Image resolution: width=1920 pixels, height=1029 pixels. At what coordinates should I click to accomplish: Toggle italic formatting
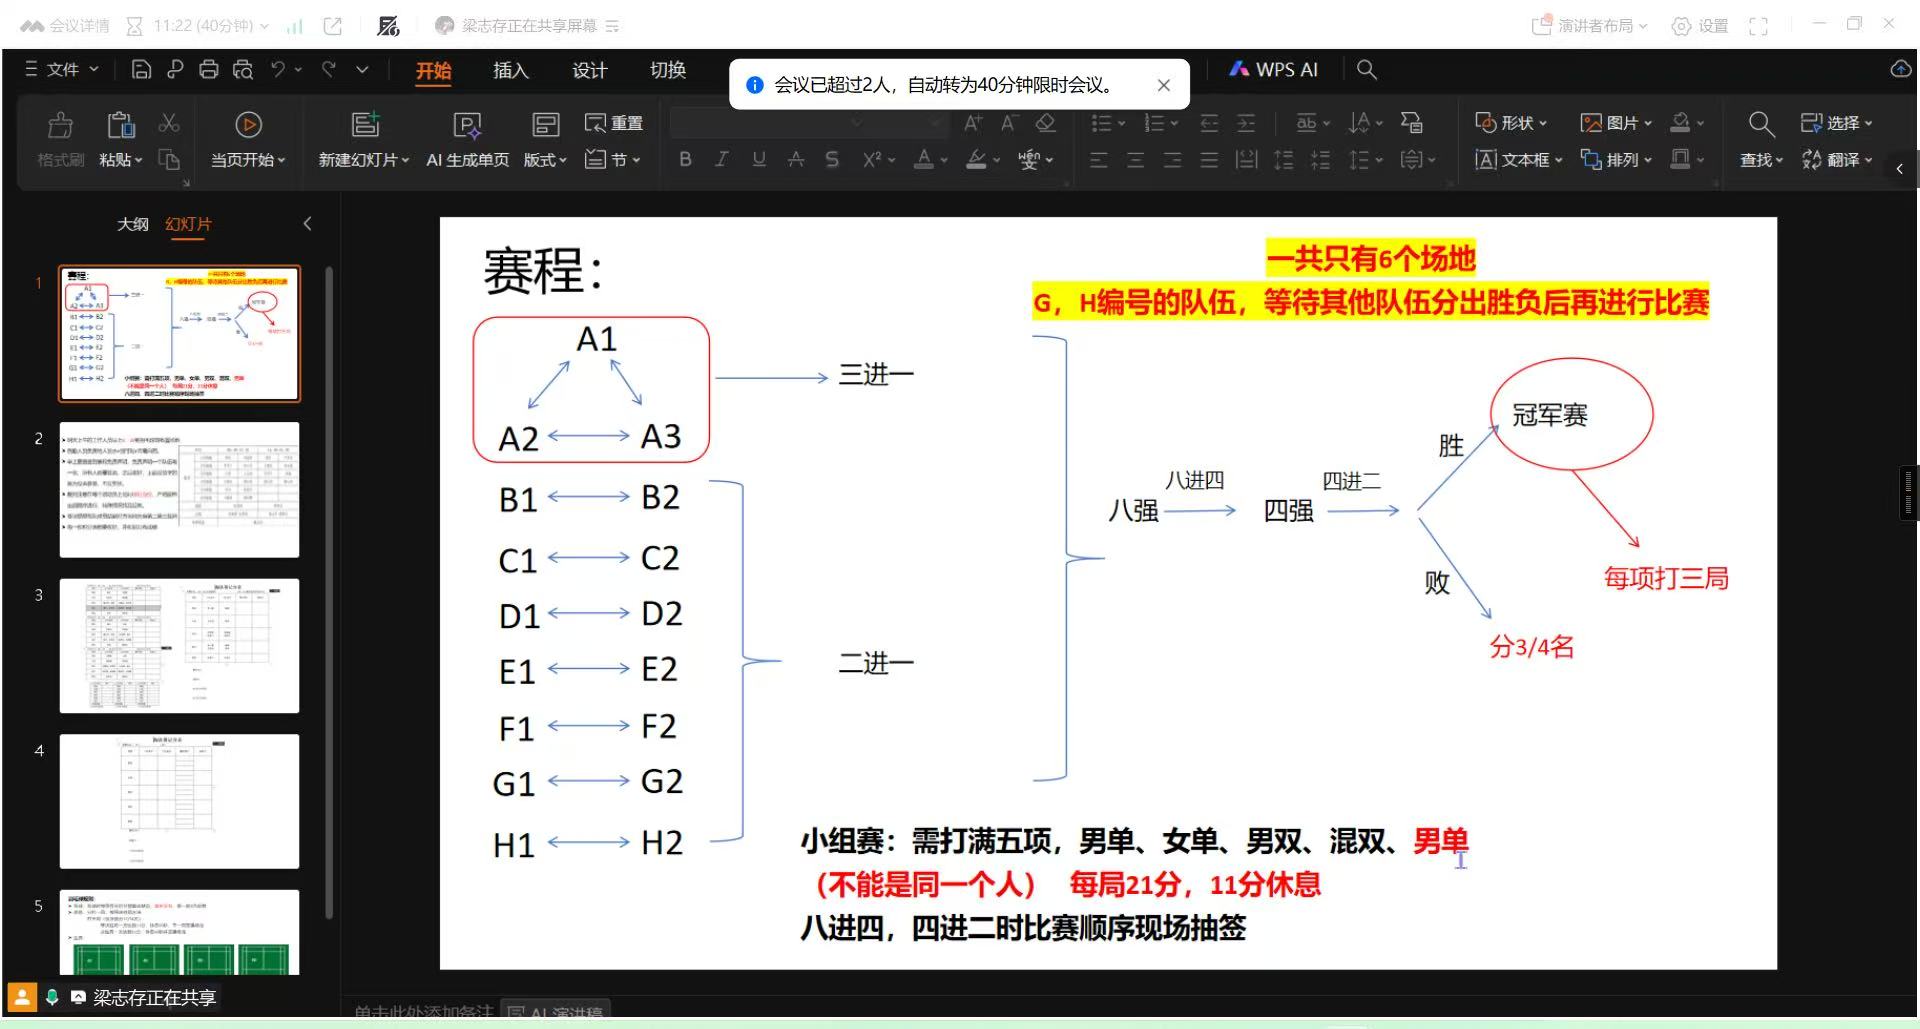(721, 159)
